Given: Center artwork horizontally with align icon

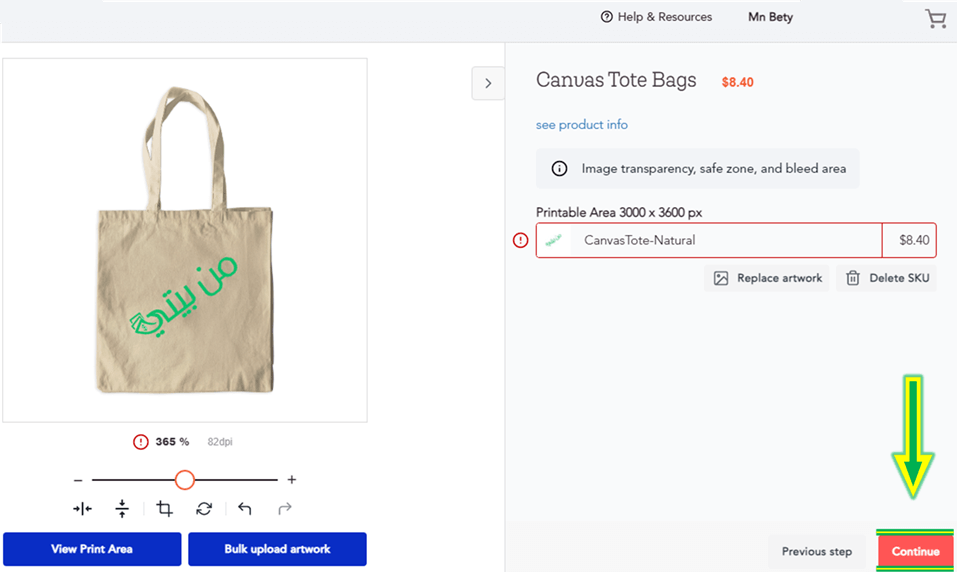Looking at the screenshot, I should coord(82,509).
